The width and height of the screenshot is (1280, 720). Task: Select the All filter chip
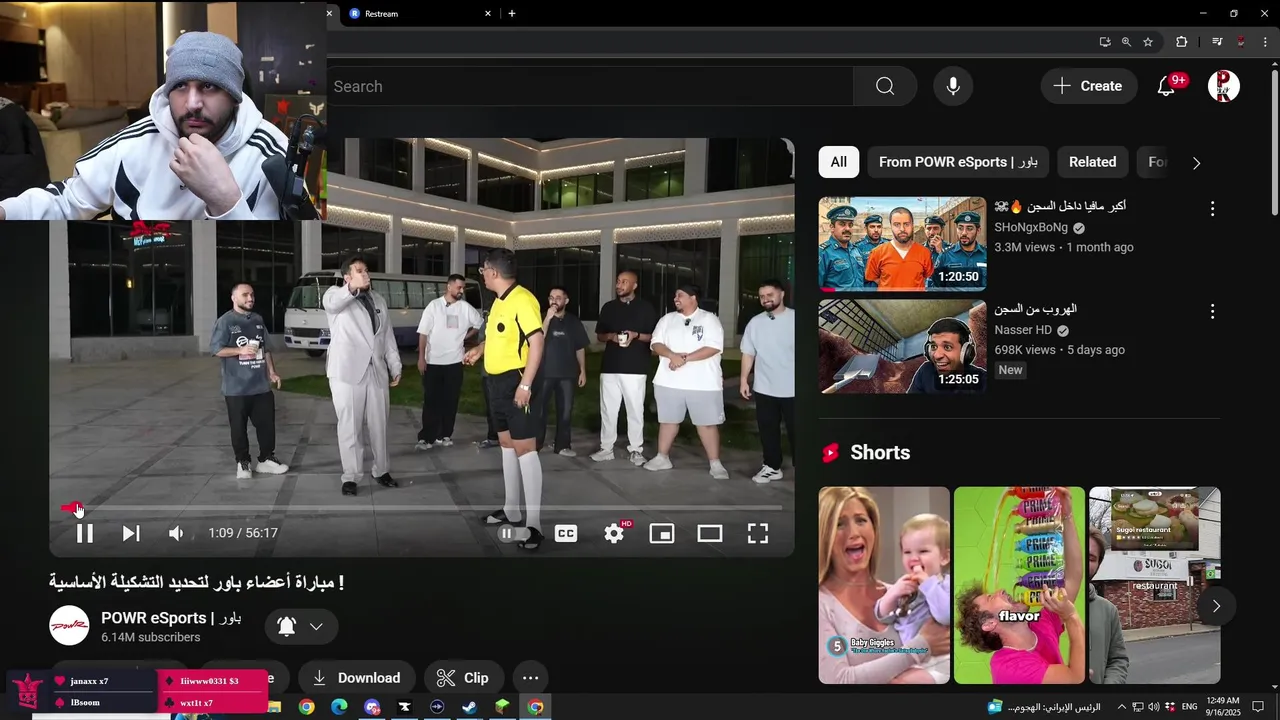tap(838, 162)
